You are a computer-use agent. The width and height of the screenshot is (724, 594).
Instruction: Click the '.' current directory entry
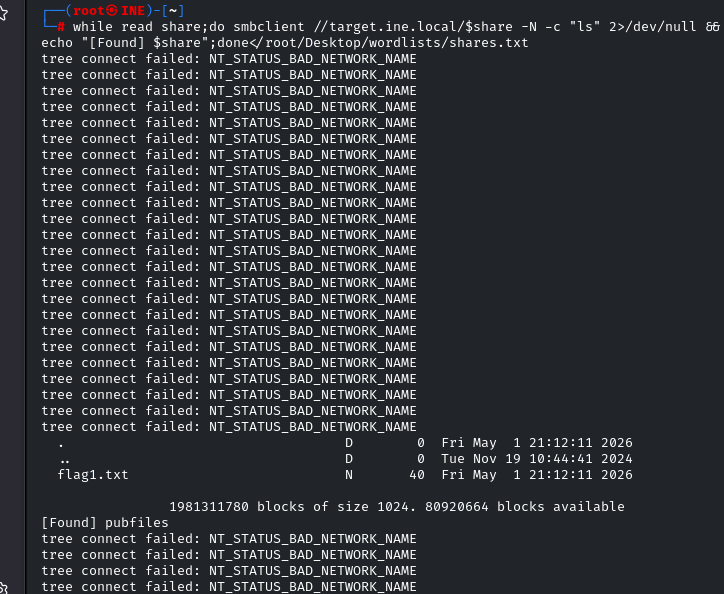pyautogui.click(x=61, y=445)
